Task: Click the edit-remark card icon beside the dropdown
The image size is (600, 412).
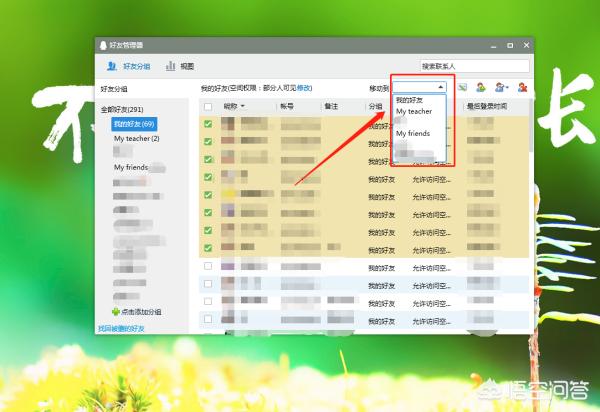Action: click(x=462, y=87)
